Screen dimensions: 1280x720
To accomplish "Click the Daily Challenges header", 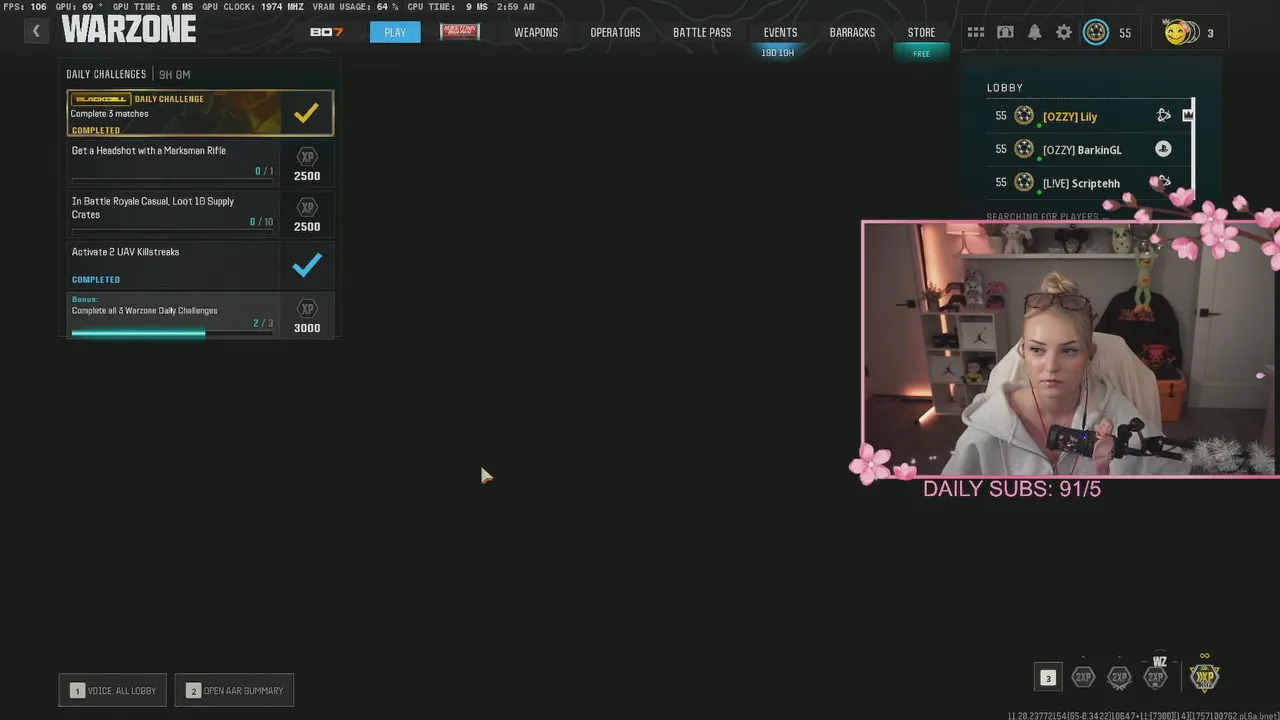I will [x=106, y=74].
